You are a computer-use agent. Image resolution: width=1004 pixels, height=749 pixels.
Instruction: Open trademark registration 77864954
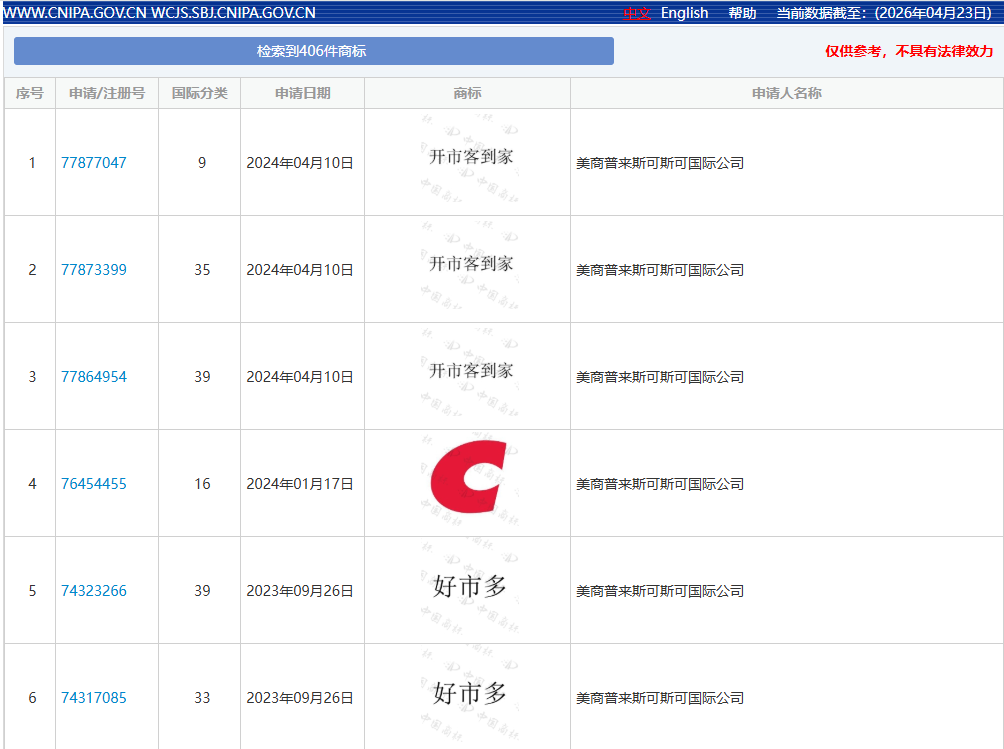(x=93, y=376)
